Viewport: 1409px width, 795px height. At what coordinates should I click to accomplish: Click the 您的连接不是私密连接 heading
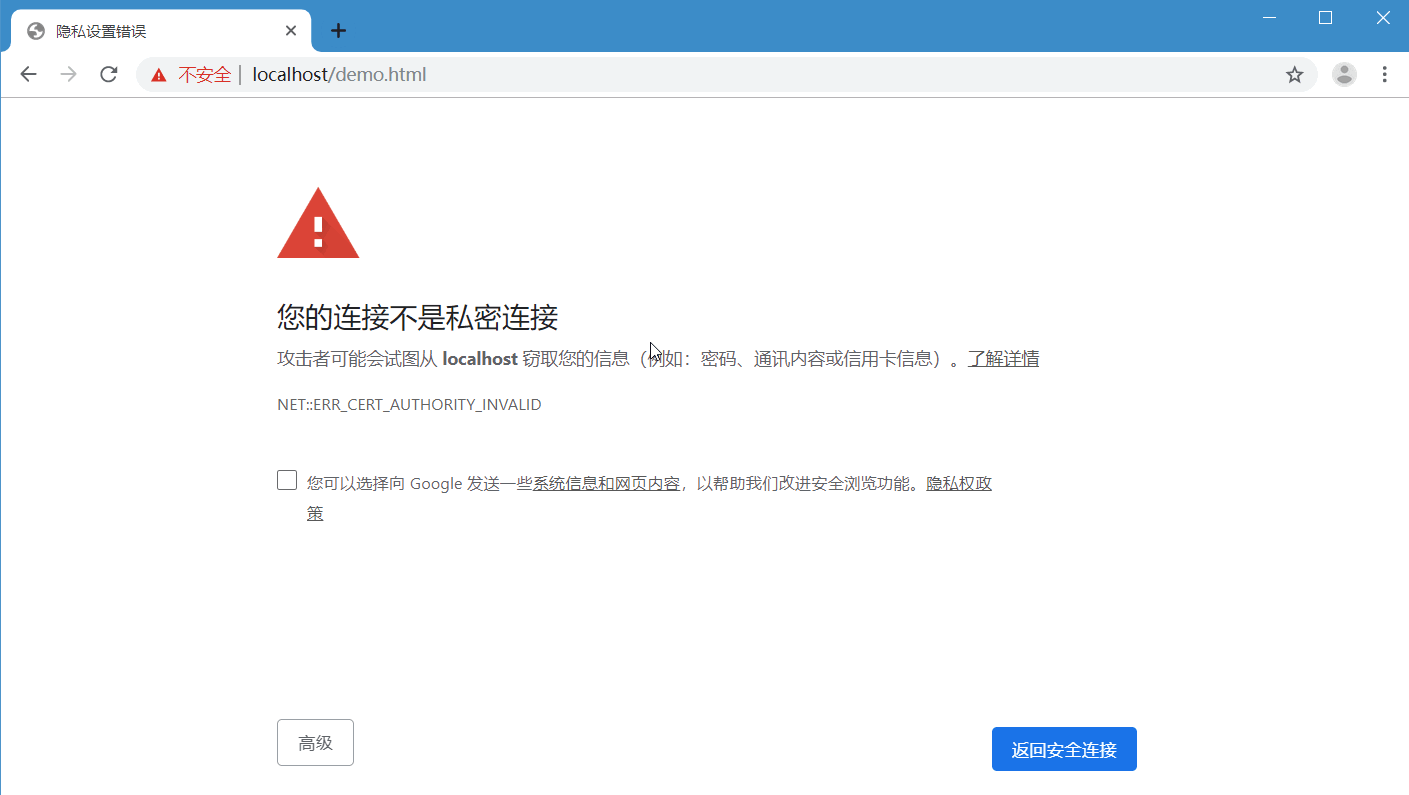tap(417, 318)
